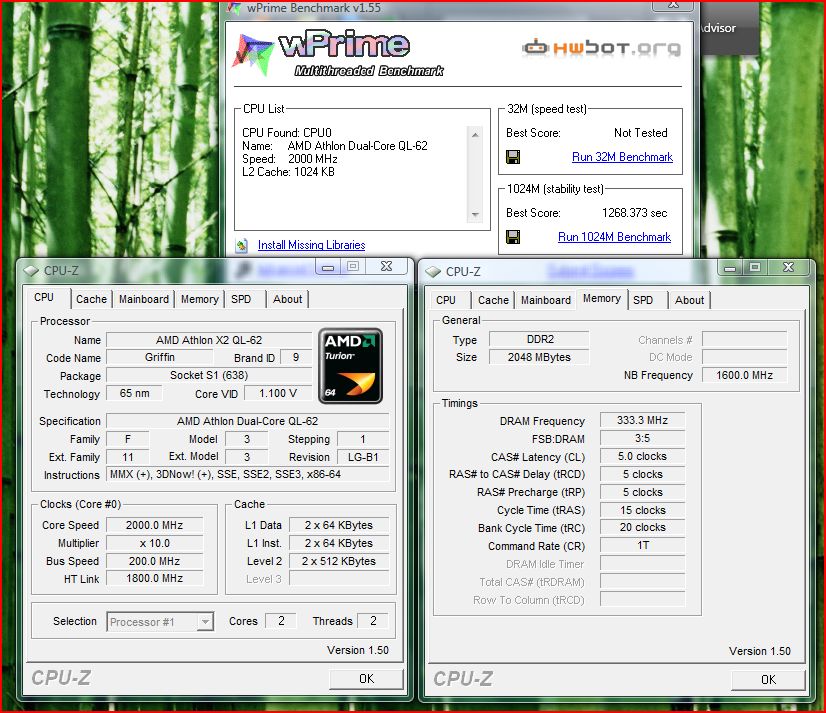
Task: Click the left CPU-Z window title icon
Action: [31, 271]
